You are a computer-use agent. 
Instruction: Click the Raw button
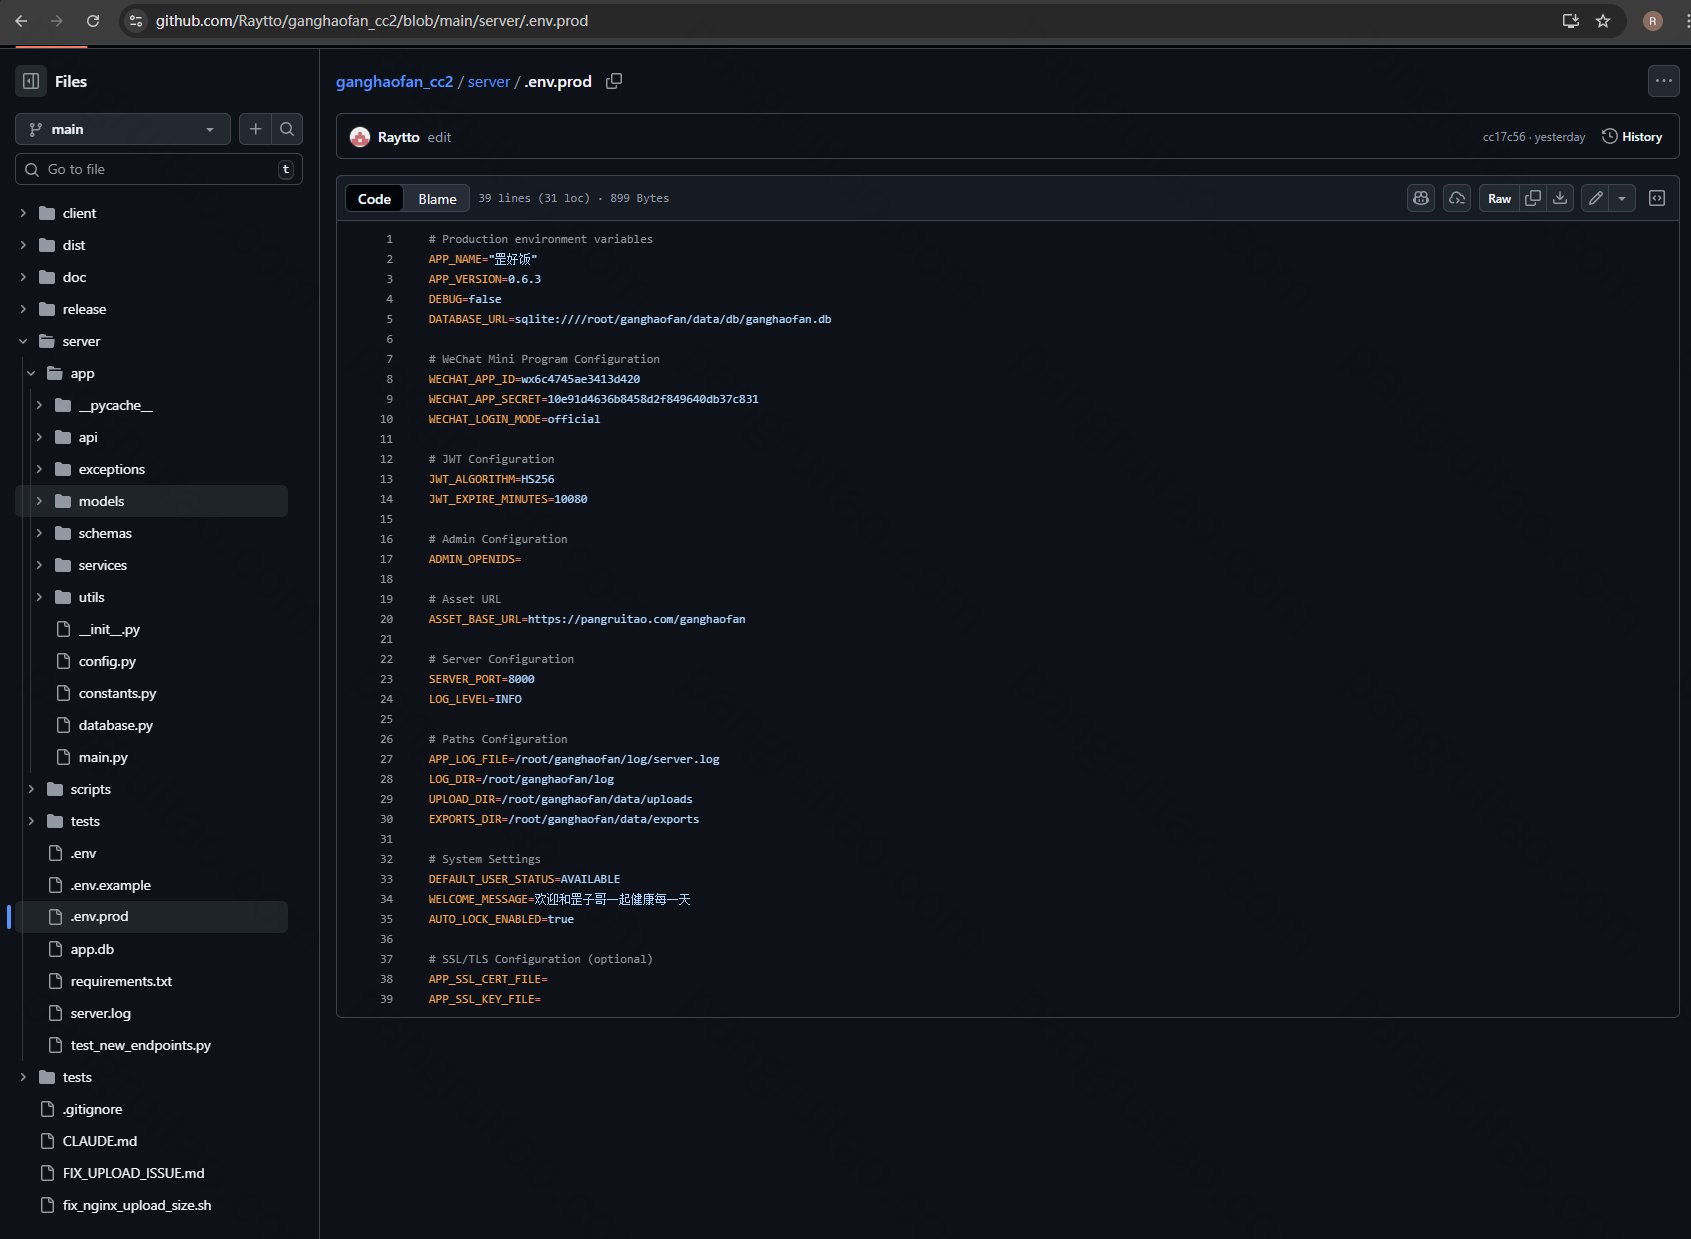[1499, 198]
